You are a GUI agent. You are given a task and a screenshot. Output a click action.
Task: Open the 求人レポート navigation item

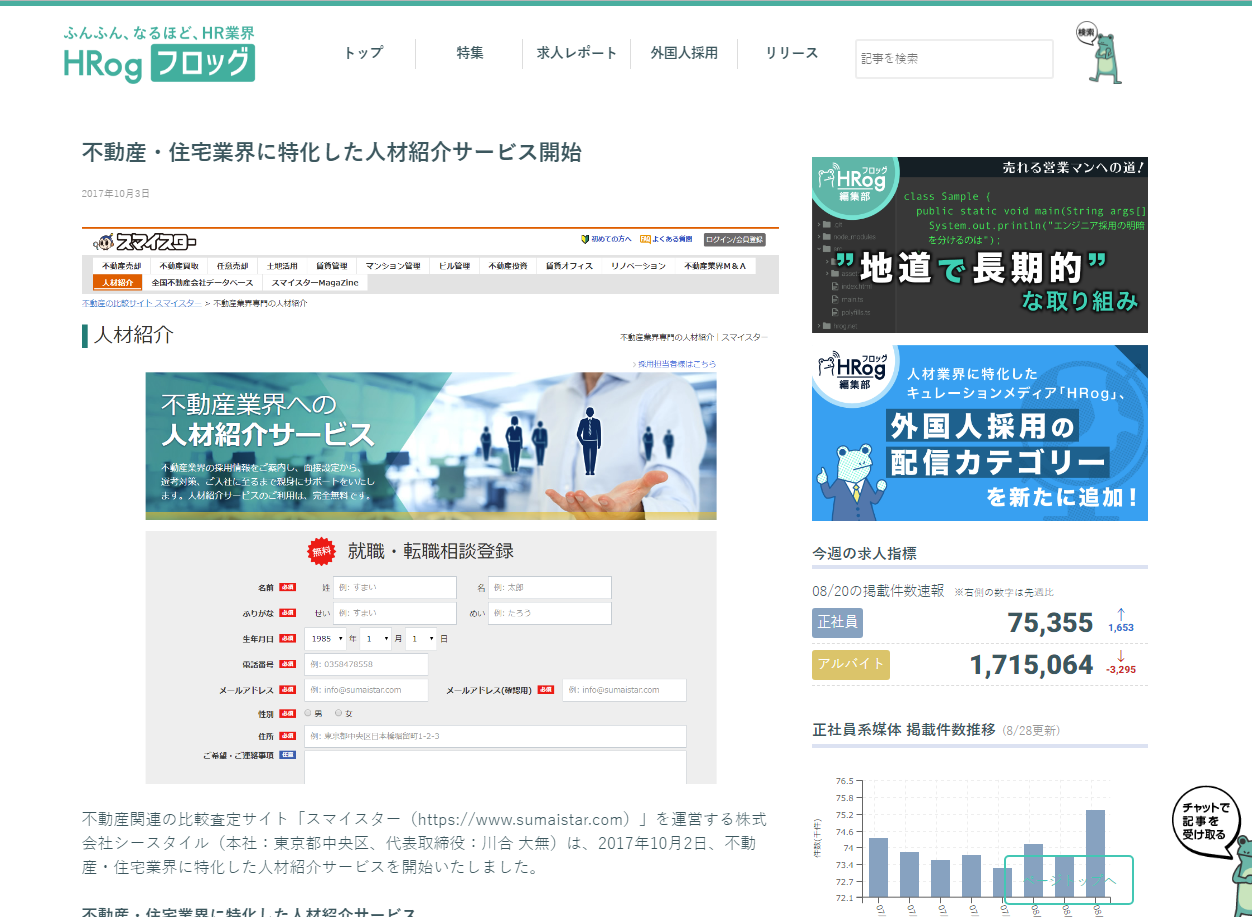577,53
